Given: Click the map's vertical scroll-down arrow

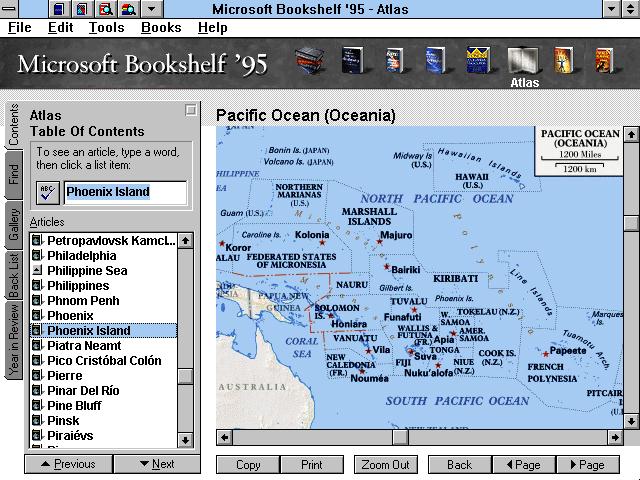Looking at the screenshot, I should point(631,421).
